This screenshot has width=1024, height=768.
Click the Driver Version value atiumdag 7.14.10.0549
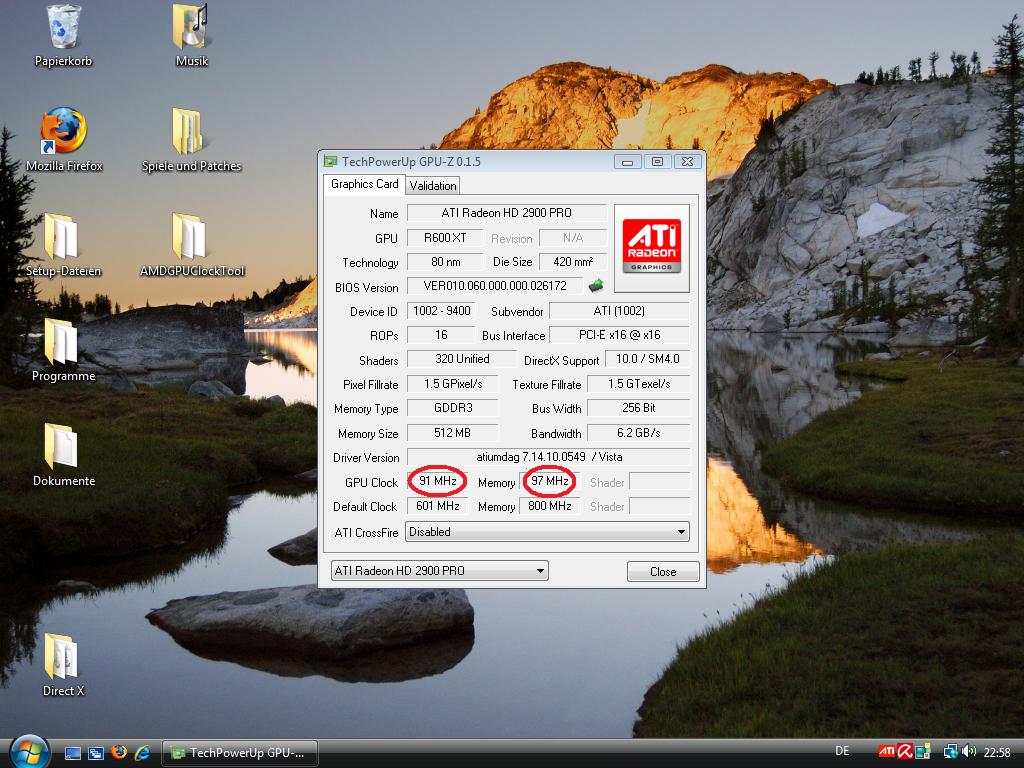549,457
